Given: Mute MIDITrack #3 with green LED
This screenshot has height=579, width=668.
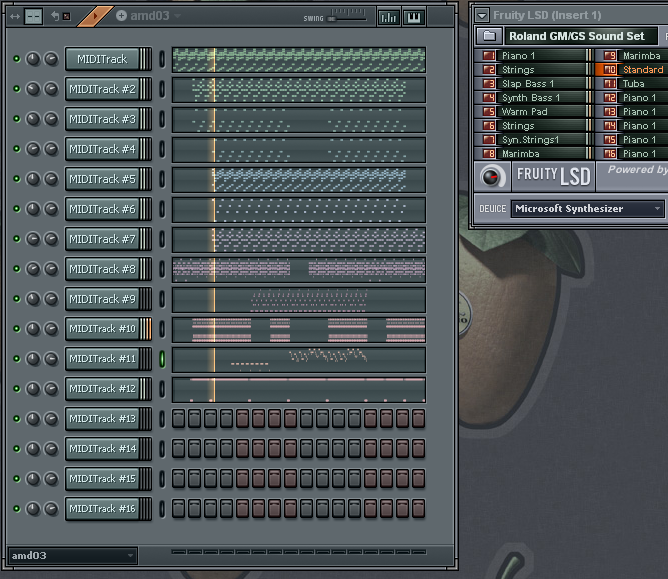Looking at the screenshot, I should click(x=17, y=119).
